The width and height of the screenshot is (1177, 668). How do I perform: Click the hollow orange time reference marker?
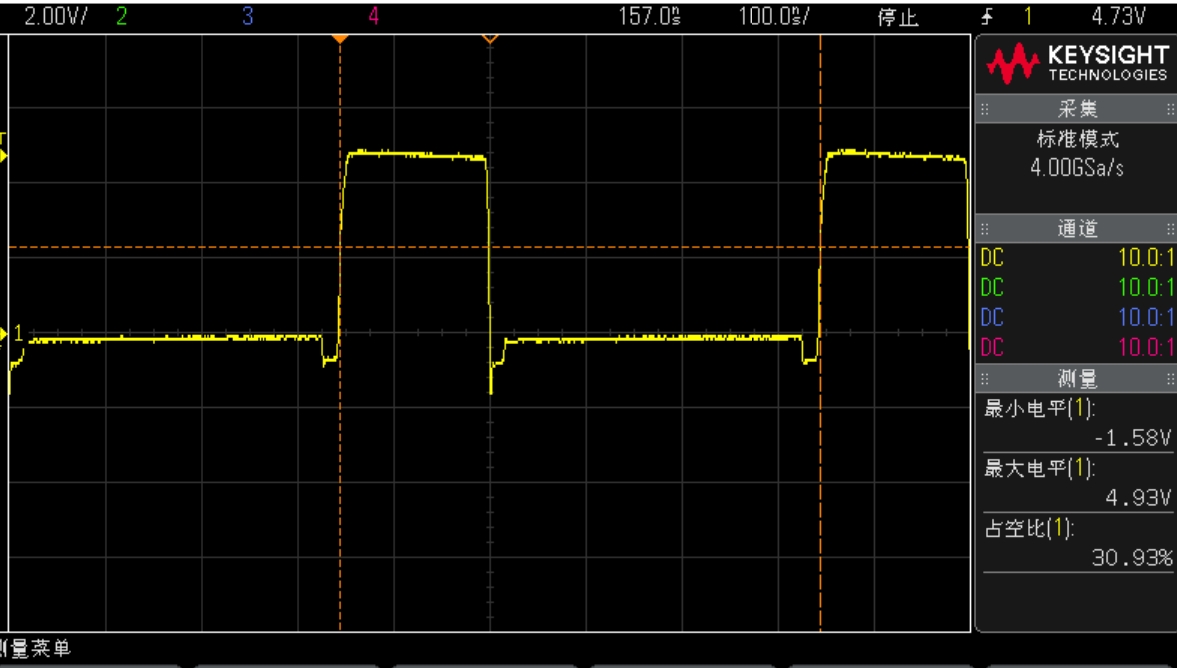490,38
